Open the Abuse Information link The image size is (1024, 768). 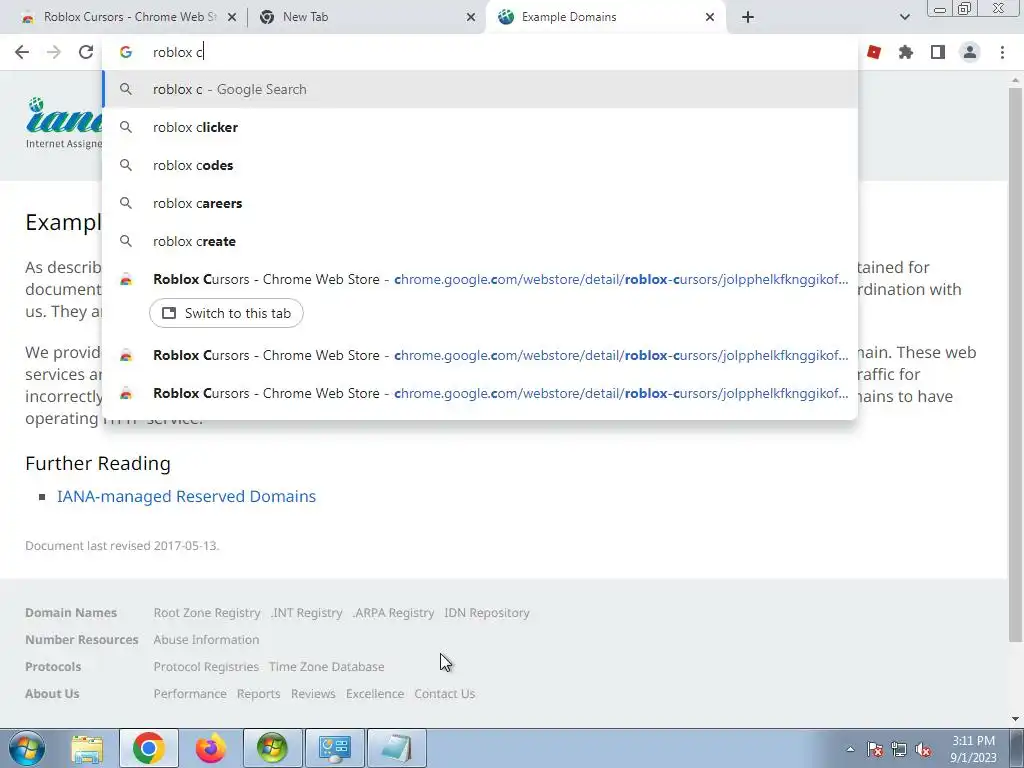[x=206, y=640]
